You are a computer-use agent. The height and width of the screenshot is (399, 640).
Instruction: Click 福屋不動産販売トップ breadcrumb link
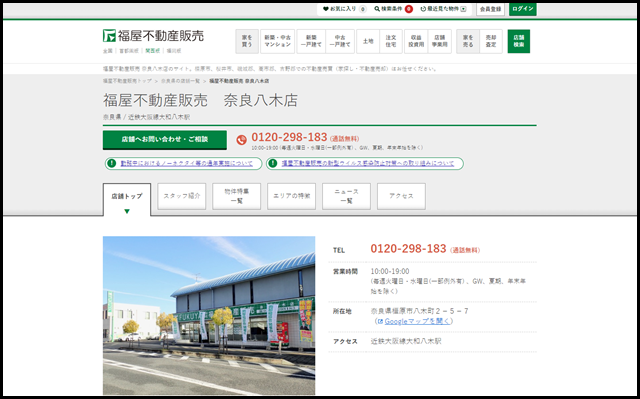click(x=127, y=81)
